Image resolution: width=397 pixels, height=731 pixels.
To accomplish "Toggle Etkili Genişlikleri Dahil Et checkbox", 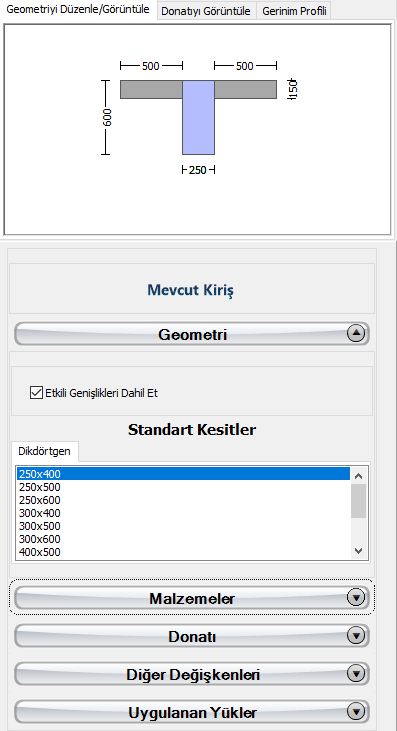I will click(x=35, y=393).
